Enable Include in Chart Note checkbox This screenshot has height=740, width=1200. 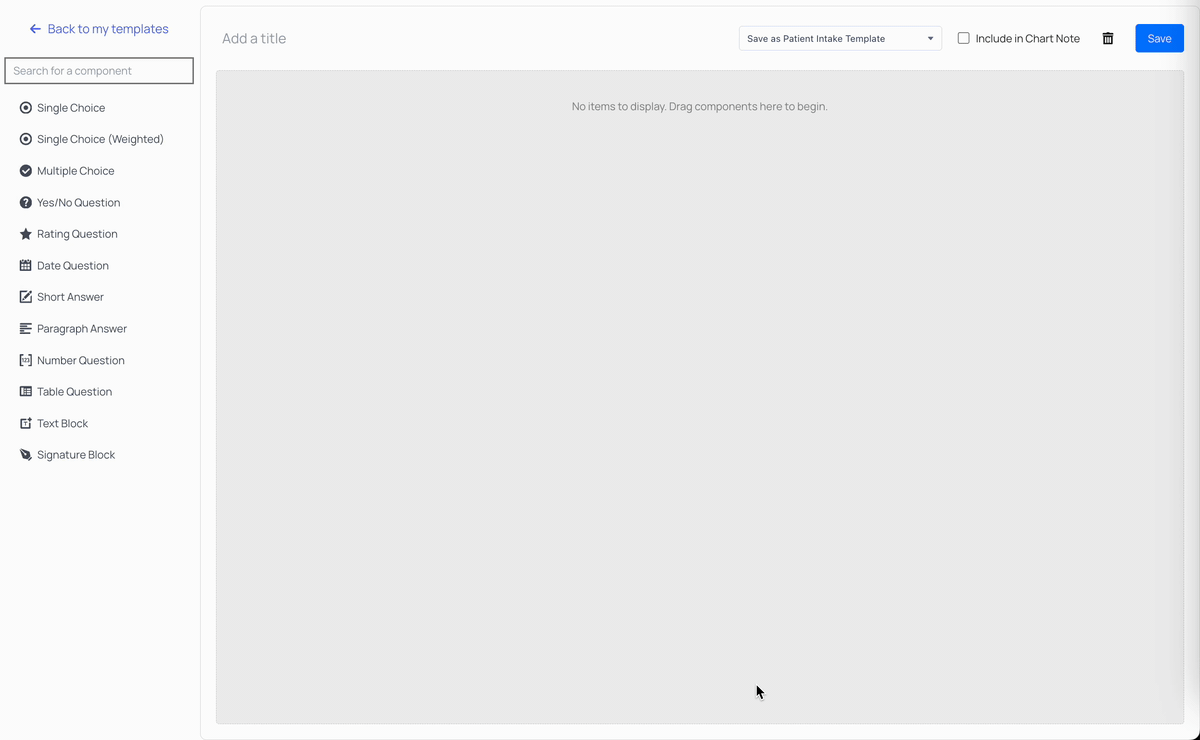[964, 38]
